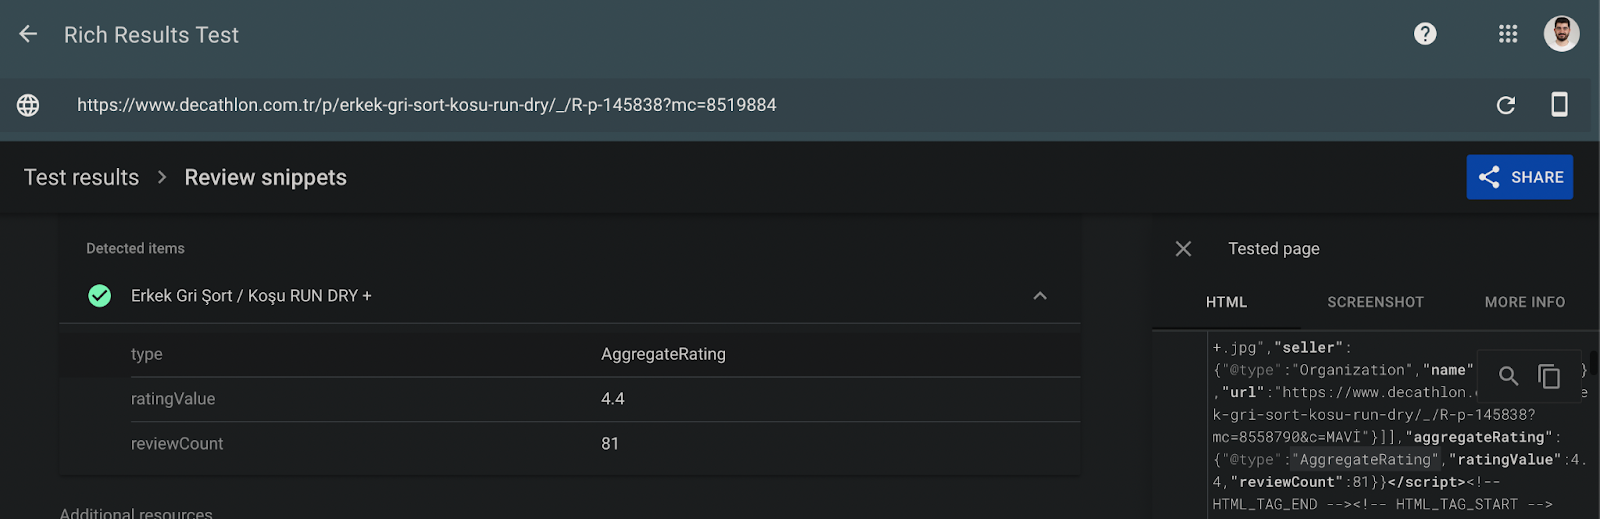This screenshot has width=1600, height=519.
Task: Search the HTML code with magnifier icon
Action: pyautogui.click(x=1508, y=376)
